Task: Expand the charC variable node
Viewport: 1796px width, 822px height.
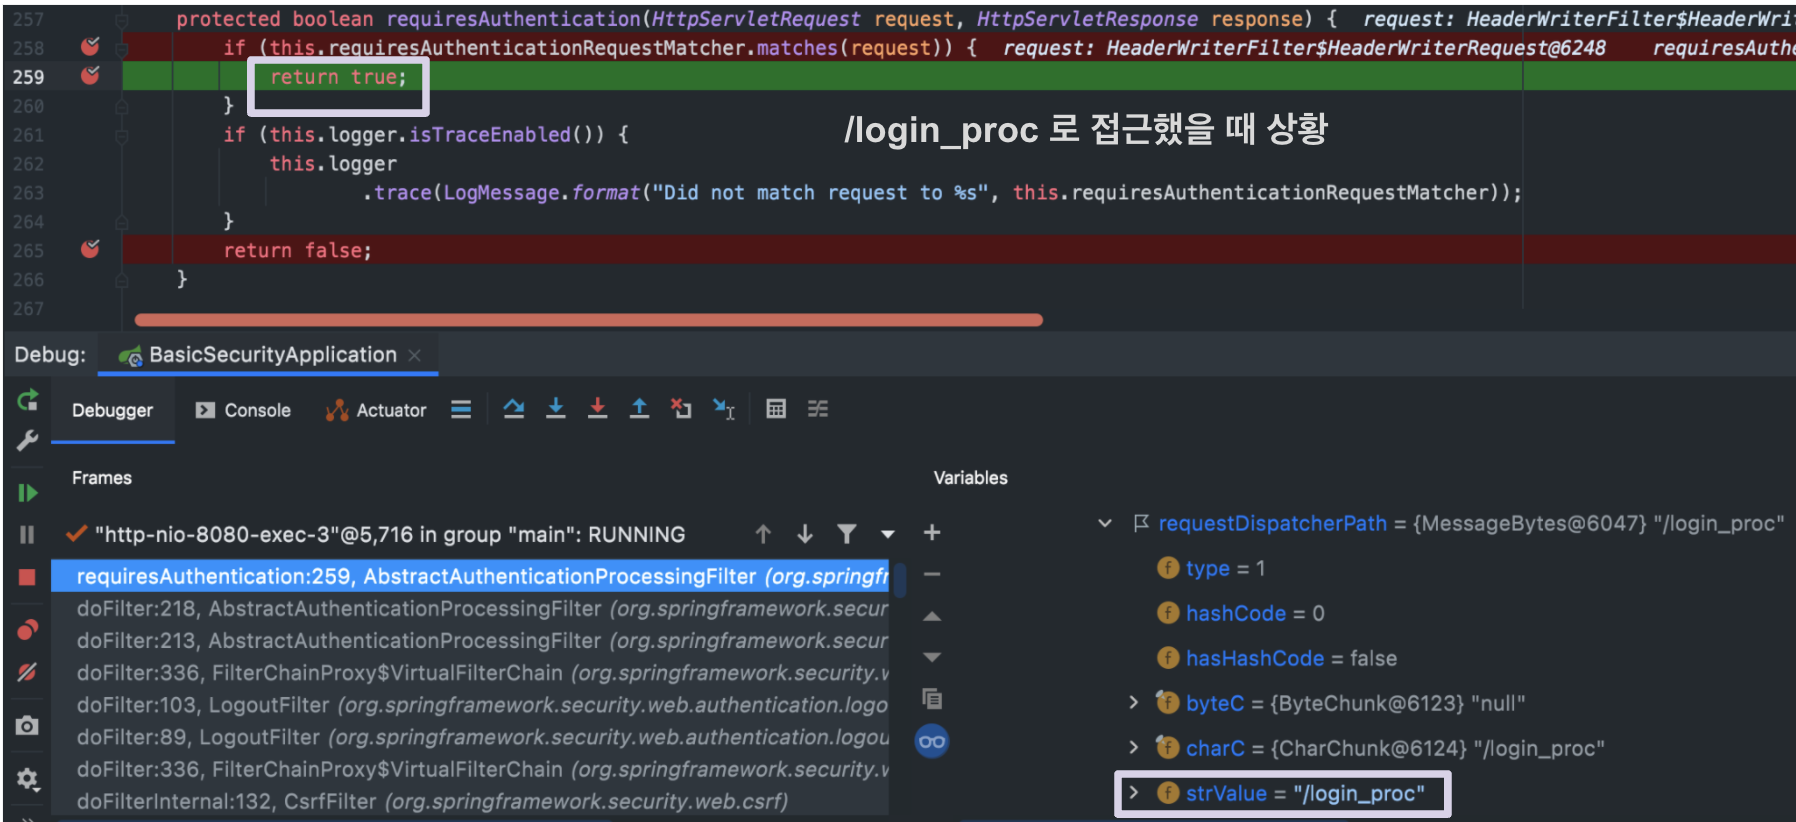Action: coord(1133,748)
